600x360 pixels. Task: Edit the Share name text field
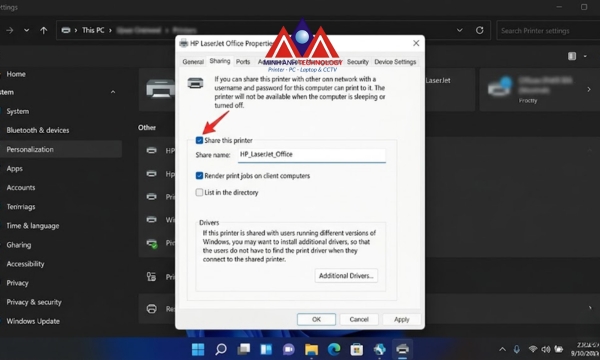[311, 155]
